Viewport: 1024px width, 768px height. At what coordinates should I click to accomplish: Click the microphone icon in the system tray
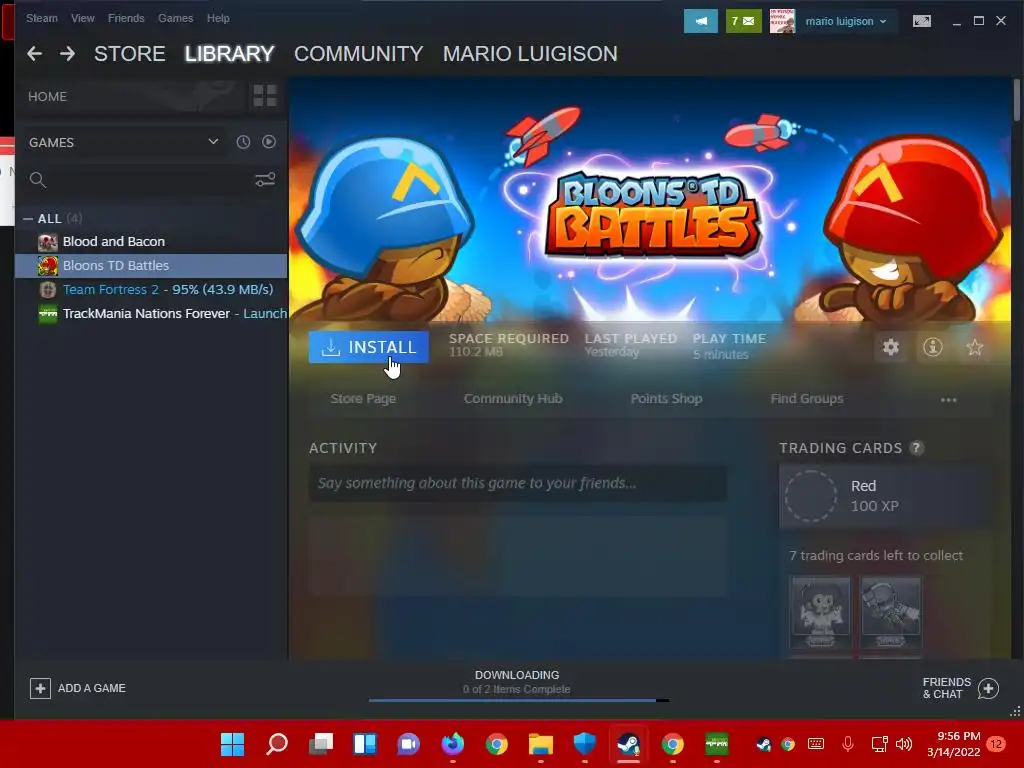[848, 744]
